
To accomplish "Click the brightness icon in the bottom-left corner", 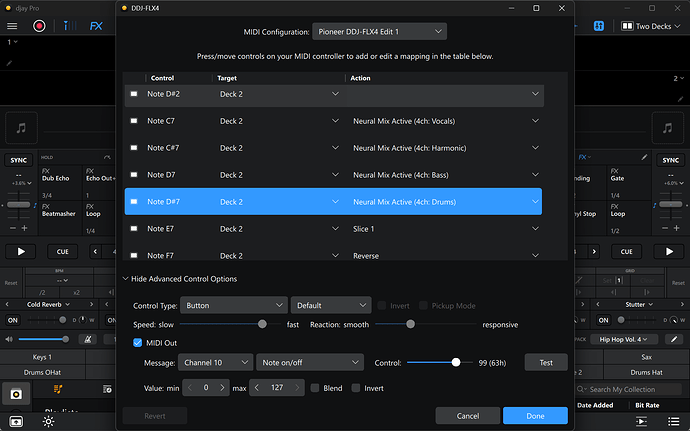I will pyautogui.click(x=47, y=421).
